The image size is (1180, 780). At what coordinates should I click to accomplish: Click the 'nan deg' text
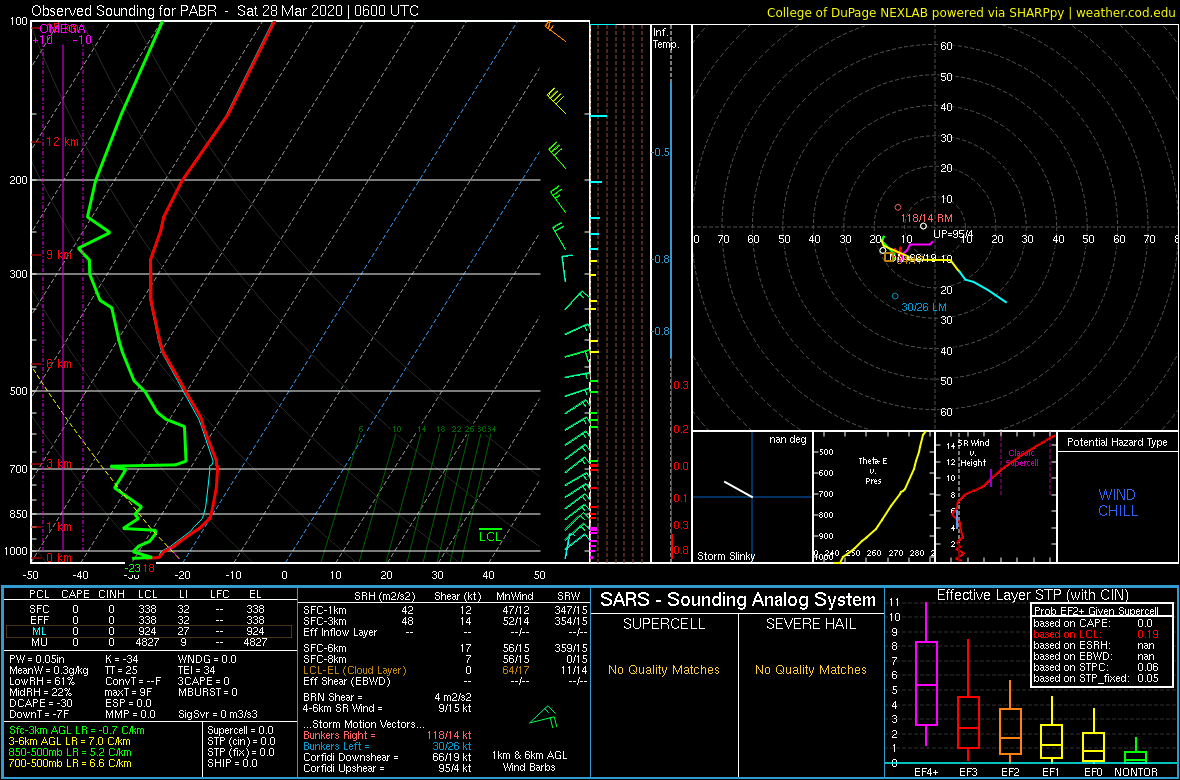tap(787, 440)
